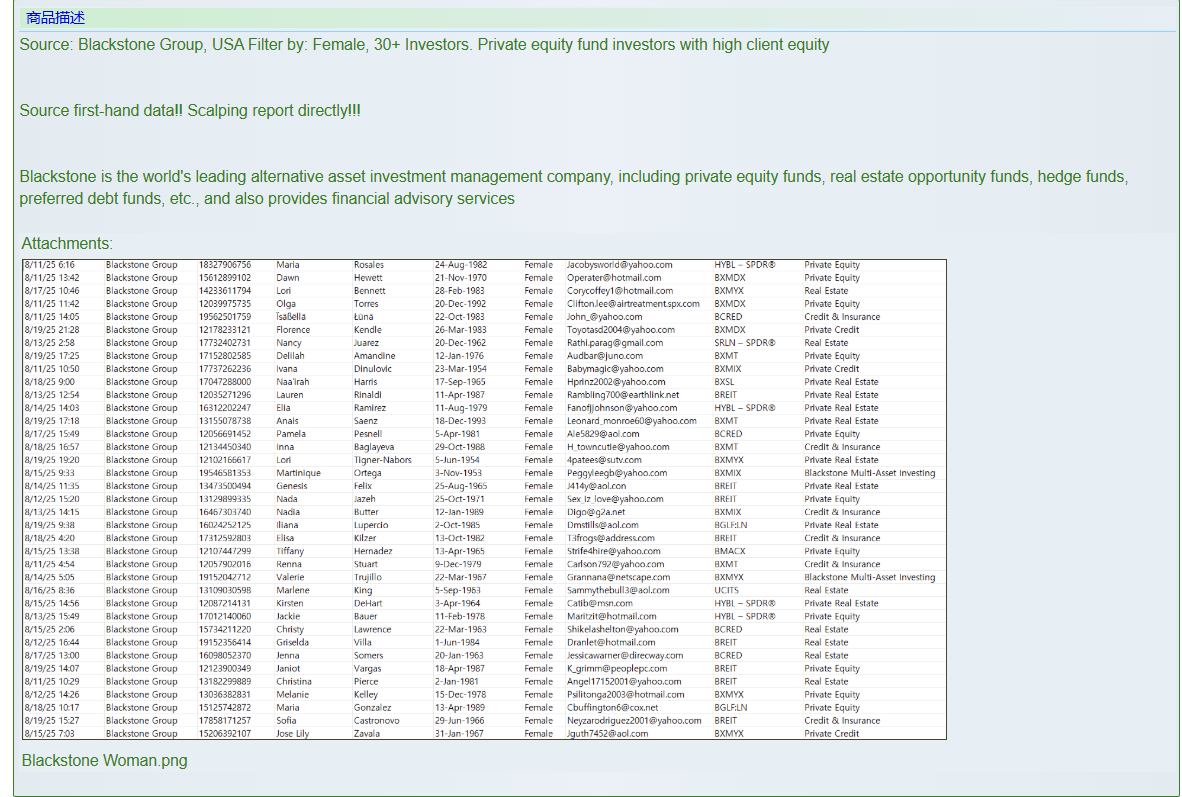Select the 8/17/25 13:00 timestamp cell
Screen dimensions: 1182x797
pos(52,656)
